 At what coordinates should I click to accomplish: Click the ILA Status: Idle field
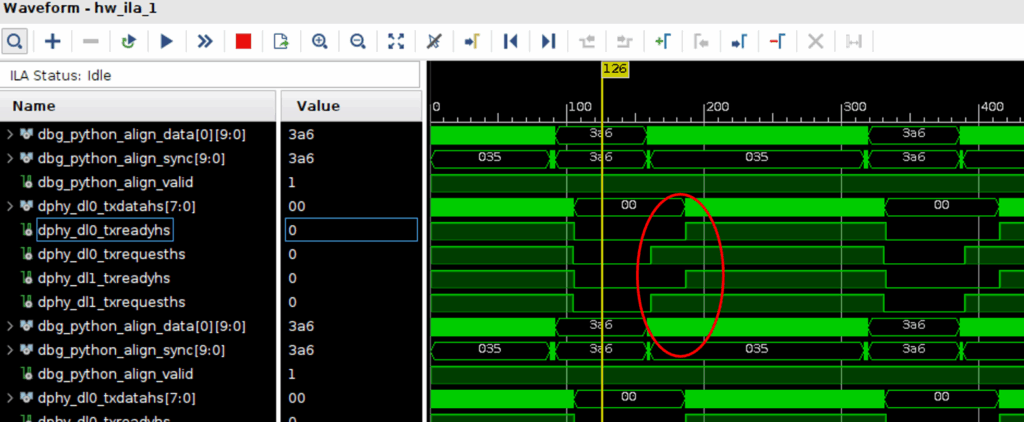coord(210,75)
